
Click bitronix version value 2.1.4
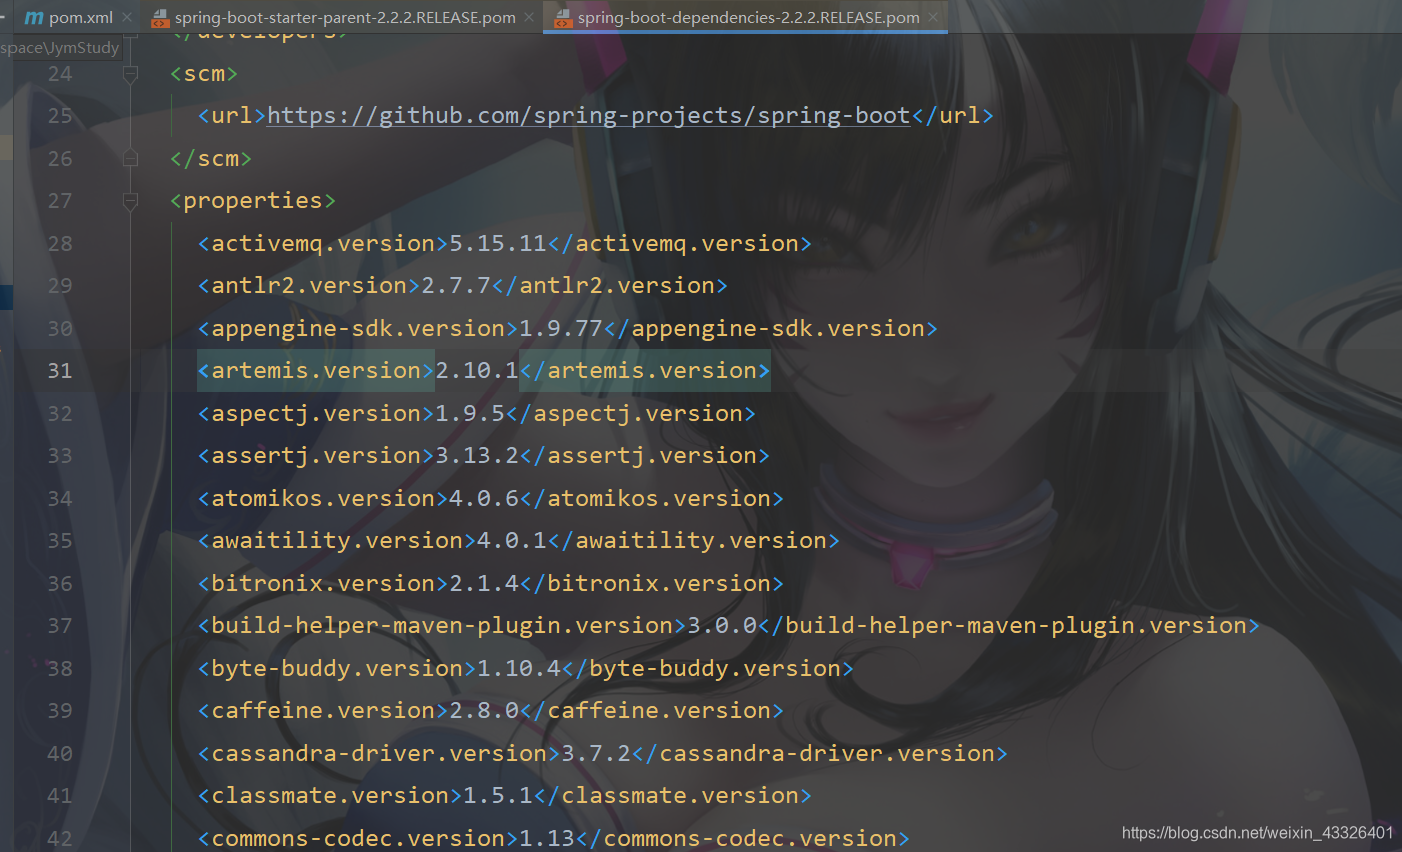coord(484,584)
